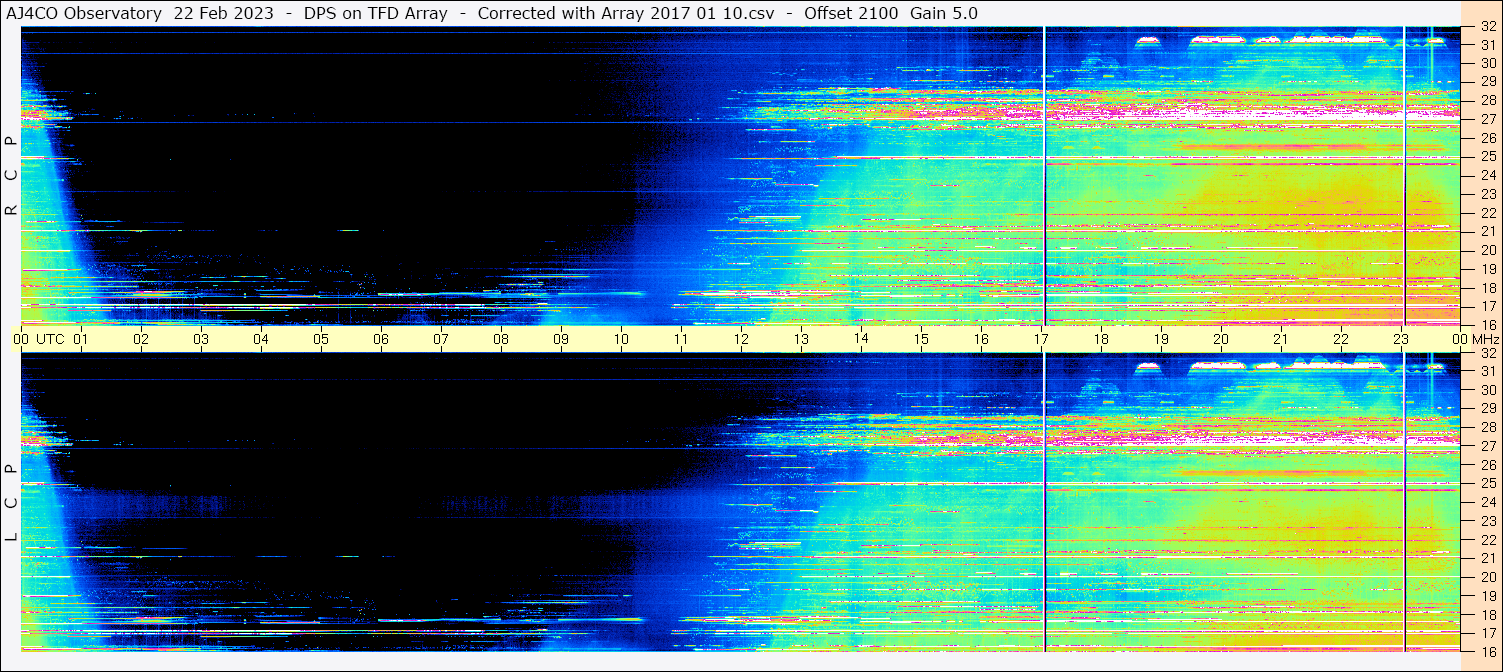Click the "AJ4CO Observatory" title text
Viewport: 1503px width, 672px height.
pos(84,13)
